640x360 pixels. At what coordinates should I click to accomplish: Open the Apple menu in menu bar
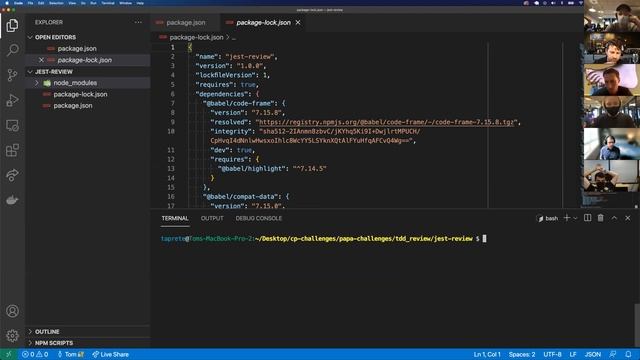point(7,3)
